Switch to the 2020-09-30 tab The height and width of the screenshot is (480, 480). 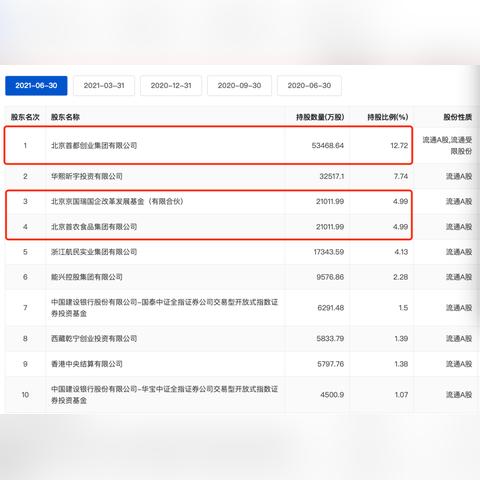(x=239, y=86)
